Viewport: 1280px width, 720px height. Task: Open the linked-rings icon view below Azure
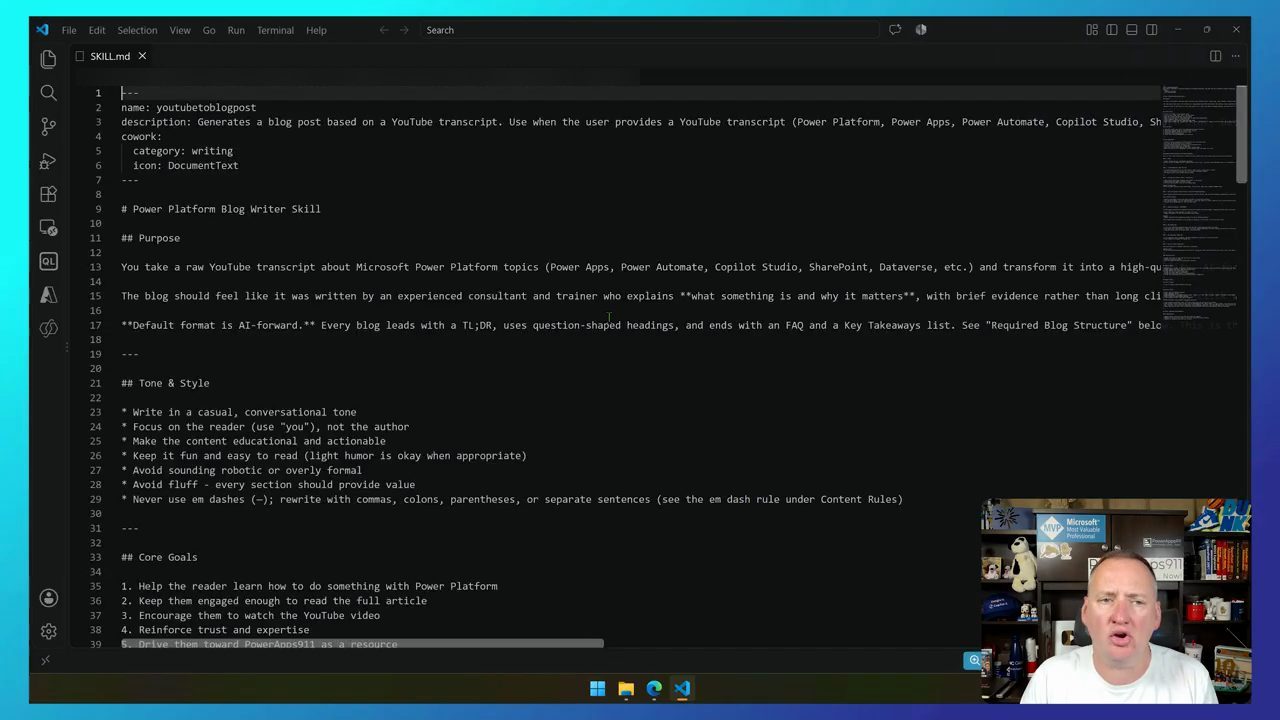pyautogui.click(x=48, y=329)
